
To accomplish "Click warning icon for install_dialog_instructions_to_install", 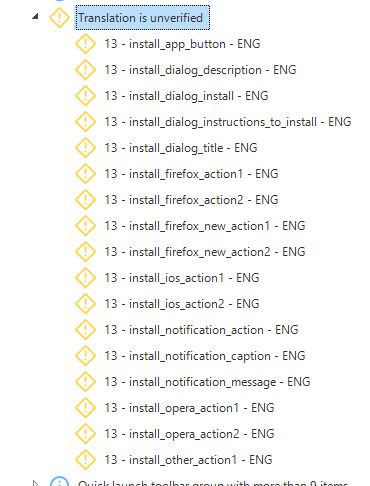I will click(x=85, y=122).
